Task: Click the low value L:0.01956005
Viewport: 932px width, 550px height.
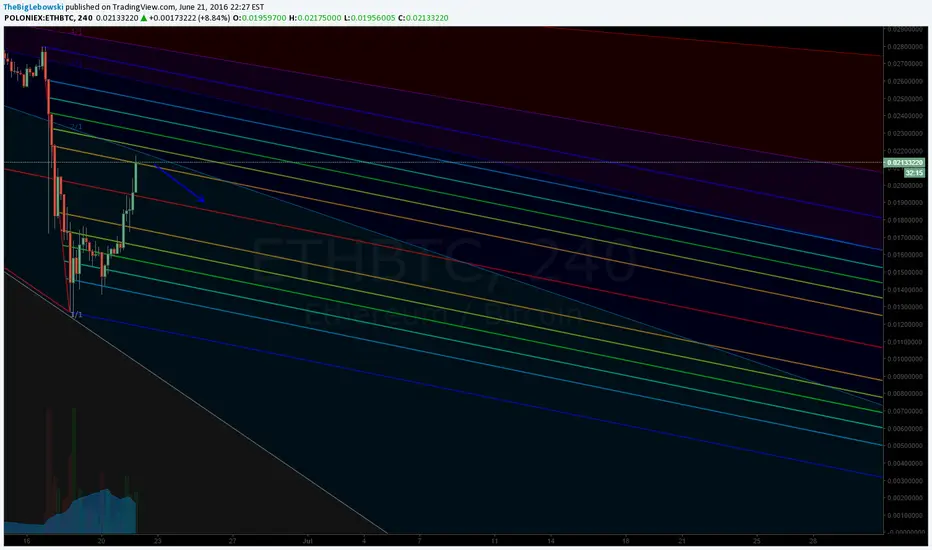Action: click(370, 18)
